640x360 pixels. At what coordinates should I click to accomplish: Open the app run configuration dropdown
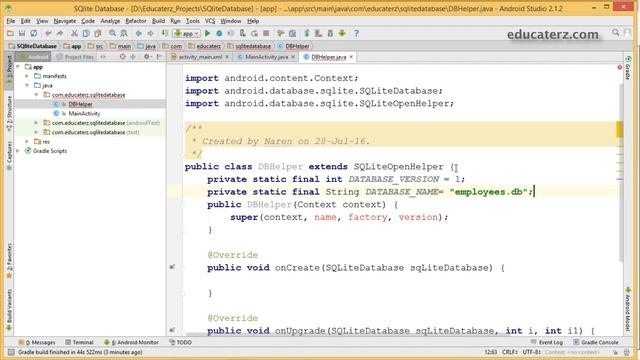click(x=187, y=33)
